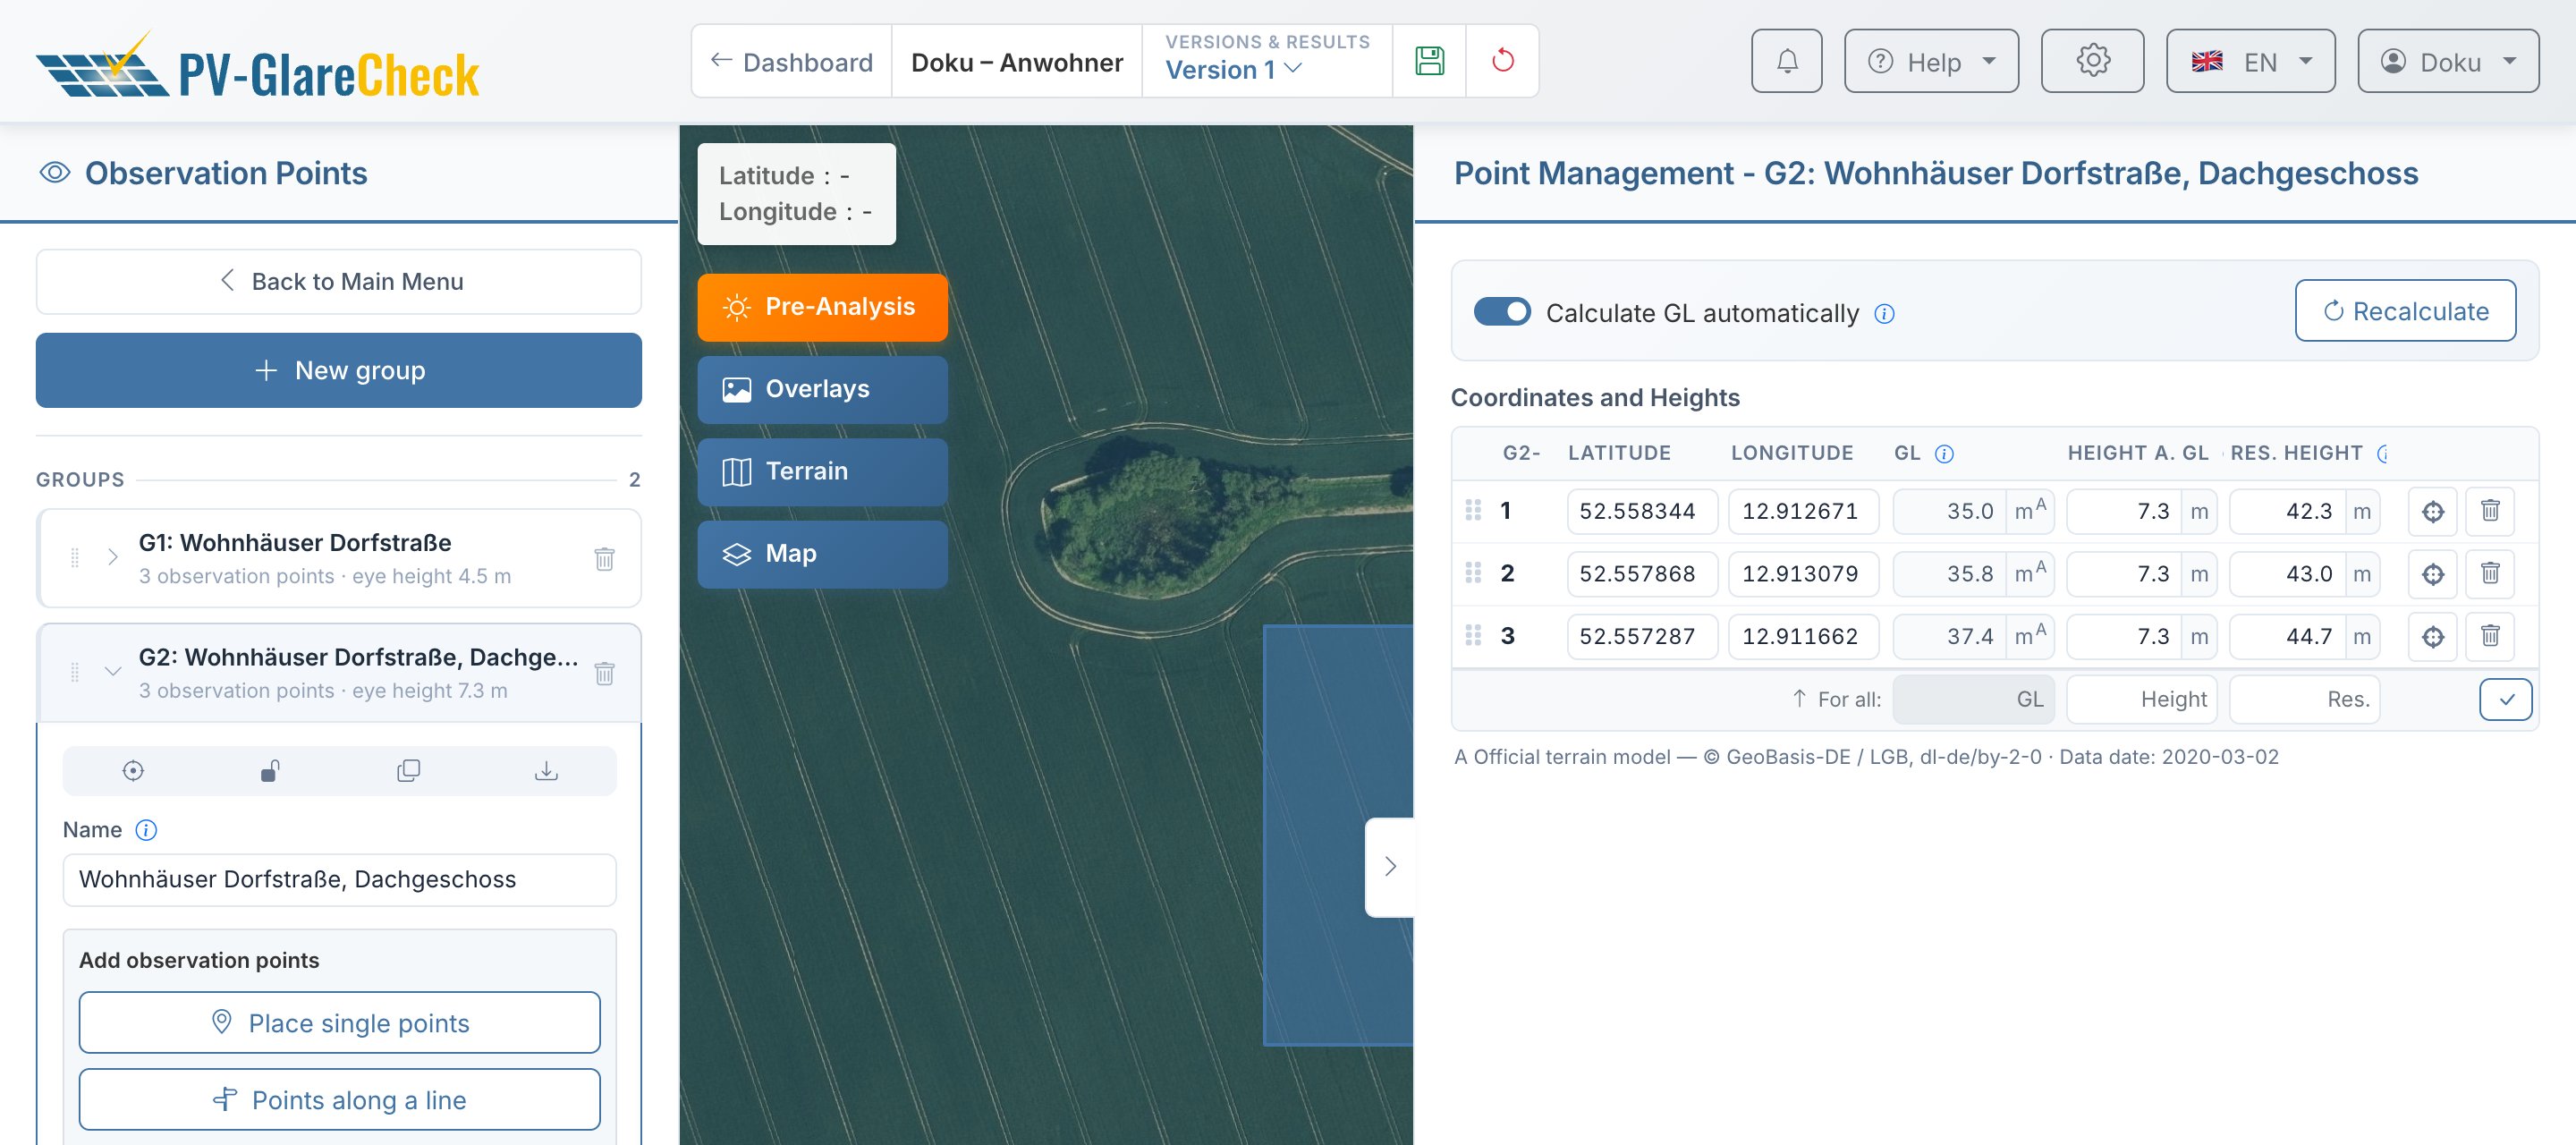
Task: Expand group G1 Wohnhäuser Dorfstraße
Action: click(x=112, y=558)
